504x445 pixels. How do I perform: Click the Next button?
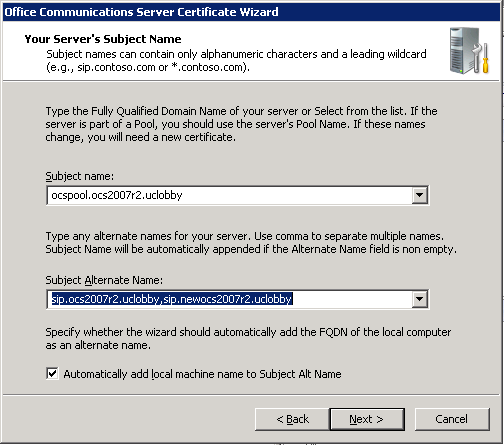tap(367, 419)
